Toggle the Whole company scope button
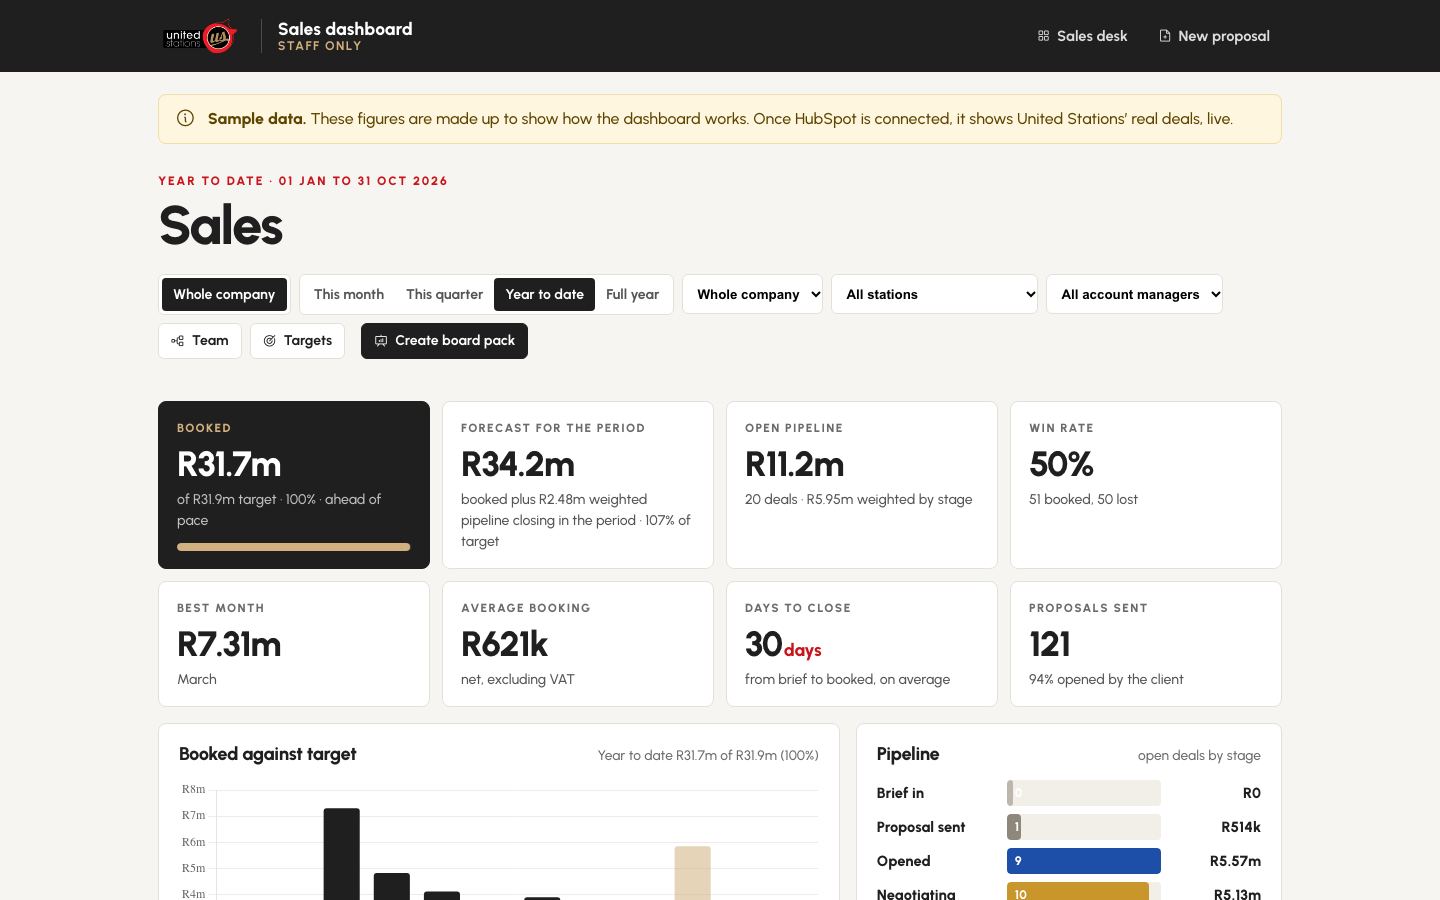 click(224, 294)
